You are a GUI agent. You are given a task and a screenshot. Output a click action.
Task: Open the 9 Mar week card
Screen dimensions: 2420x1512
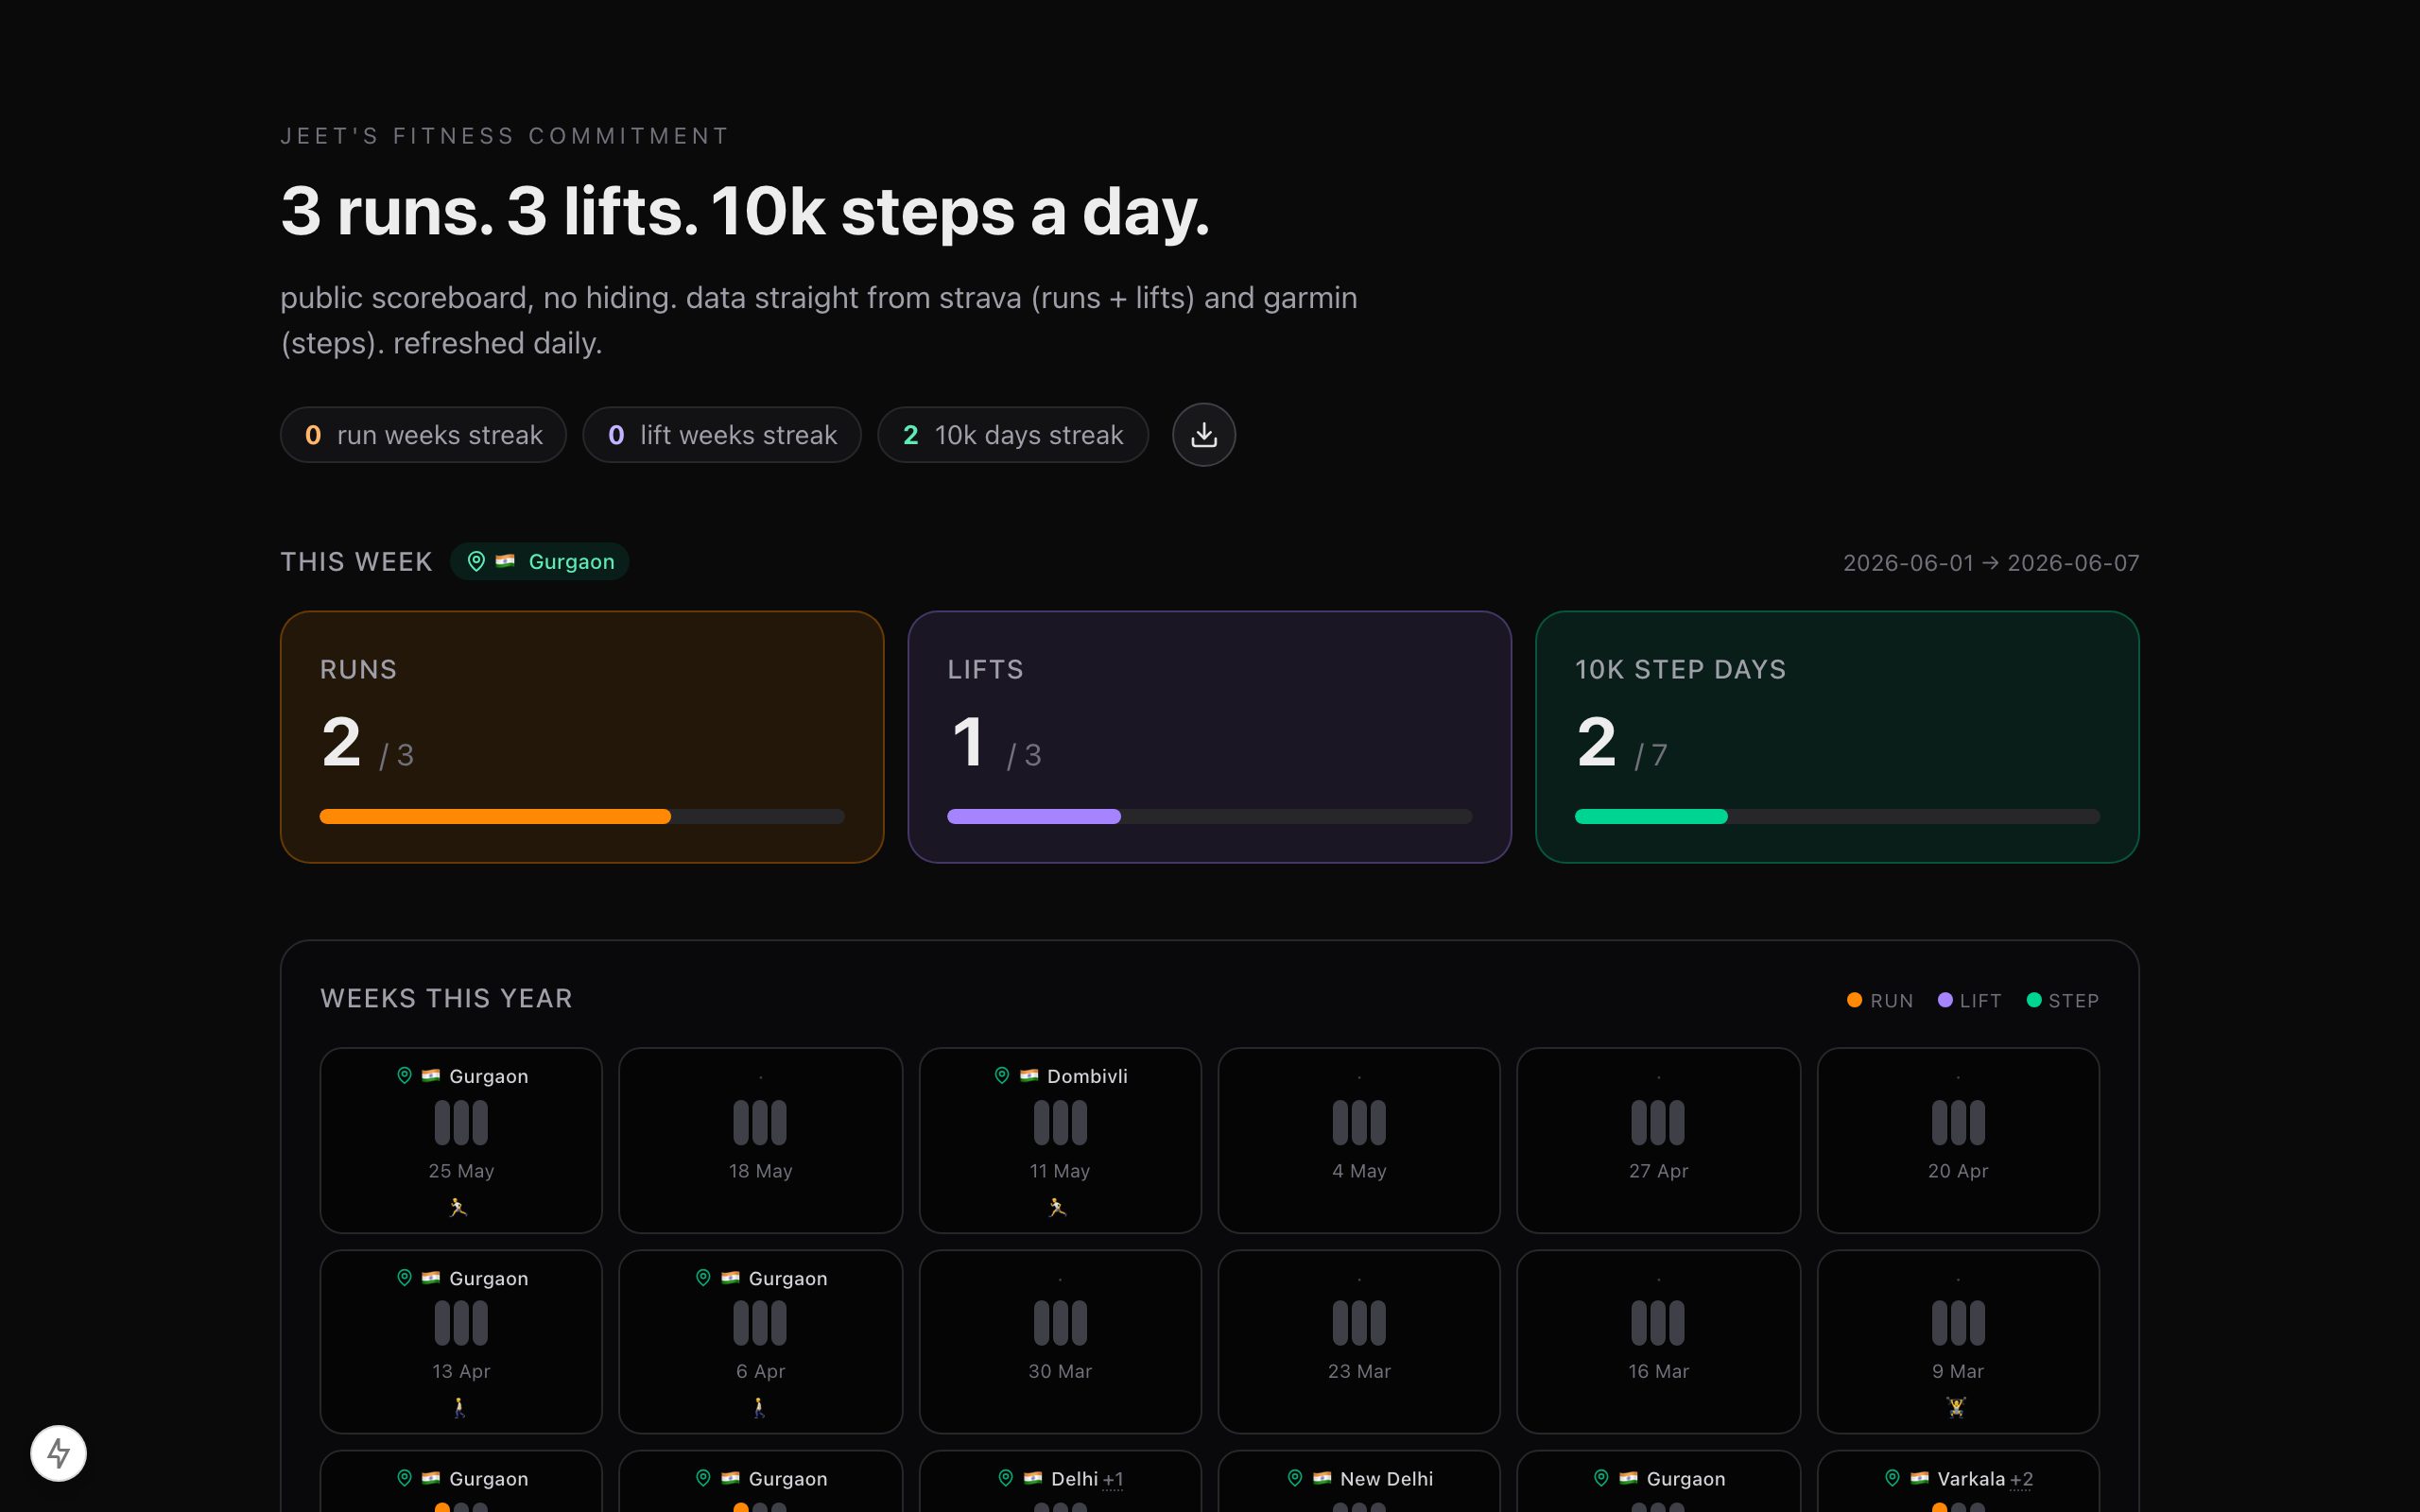[x=1958, y=1341]
